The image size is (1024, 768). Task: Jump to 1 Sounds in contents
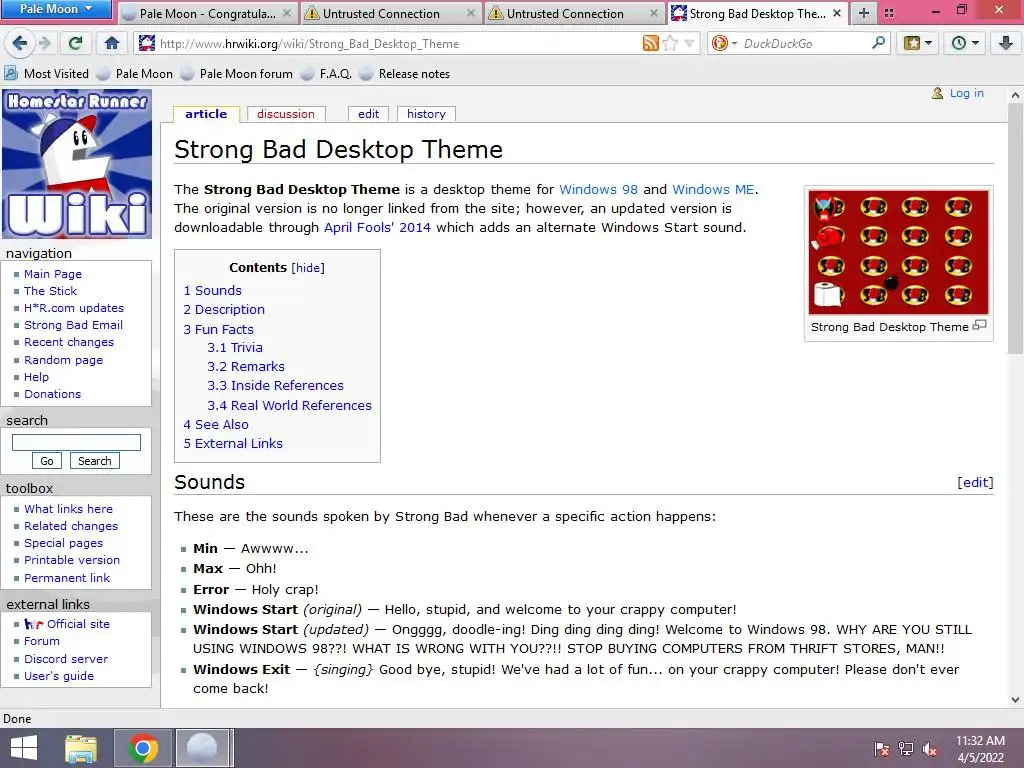213,291
